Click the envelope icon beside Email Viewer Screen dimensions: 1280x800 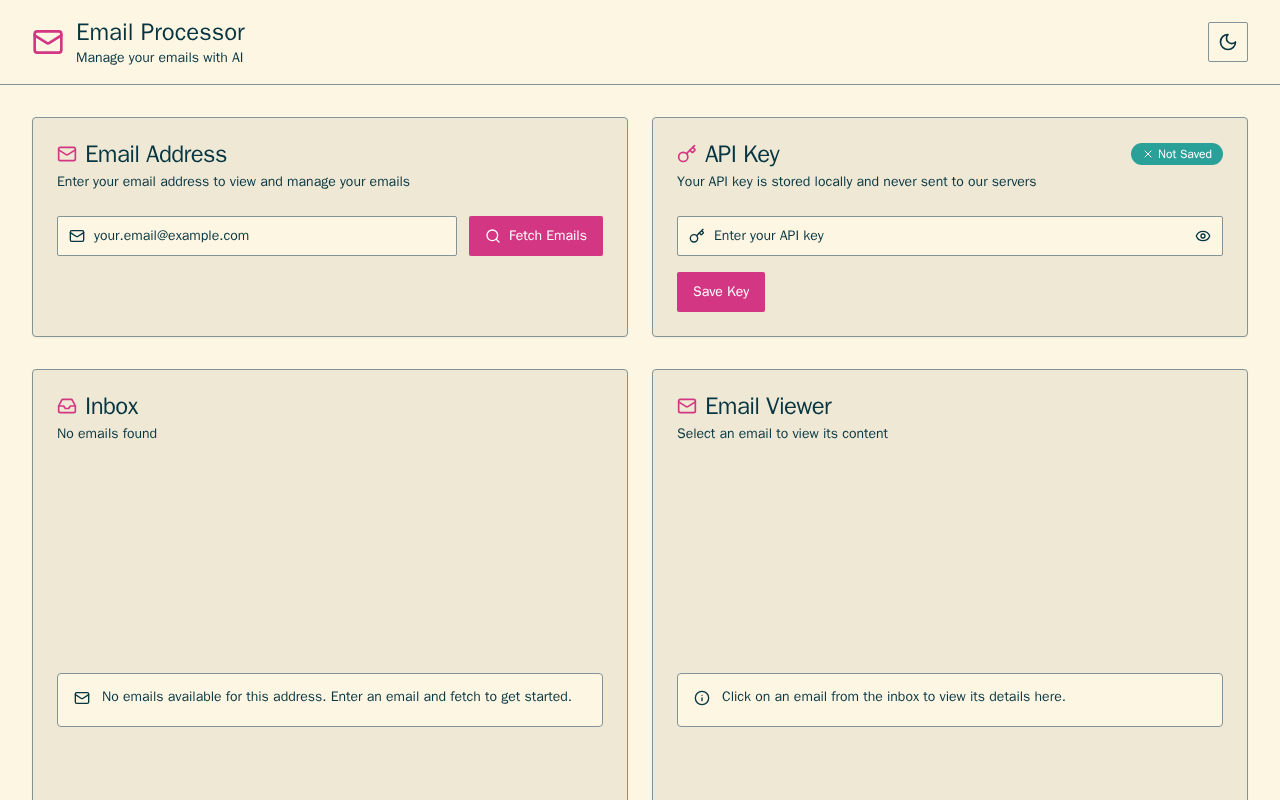tap(687, 406)
